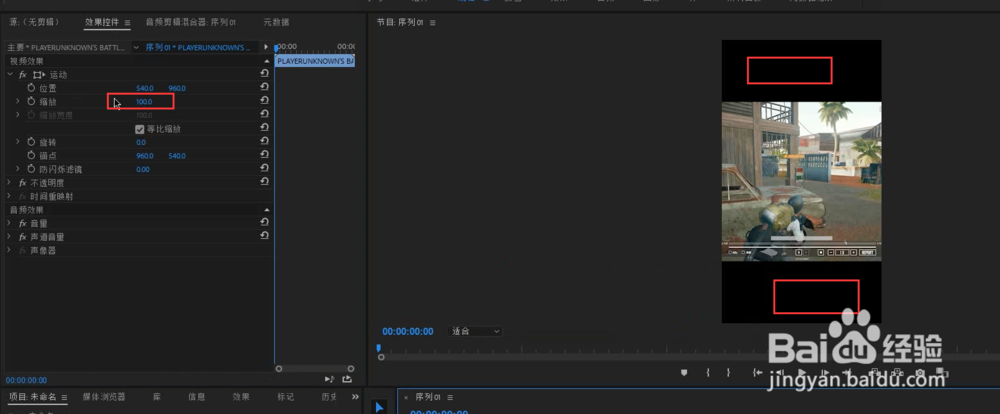Click the play-audio-only icon in Effect Controls
Viewport: 1000px width, 414px height.
coord(330,379)
